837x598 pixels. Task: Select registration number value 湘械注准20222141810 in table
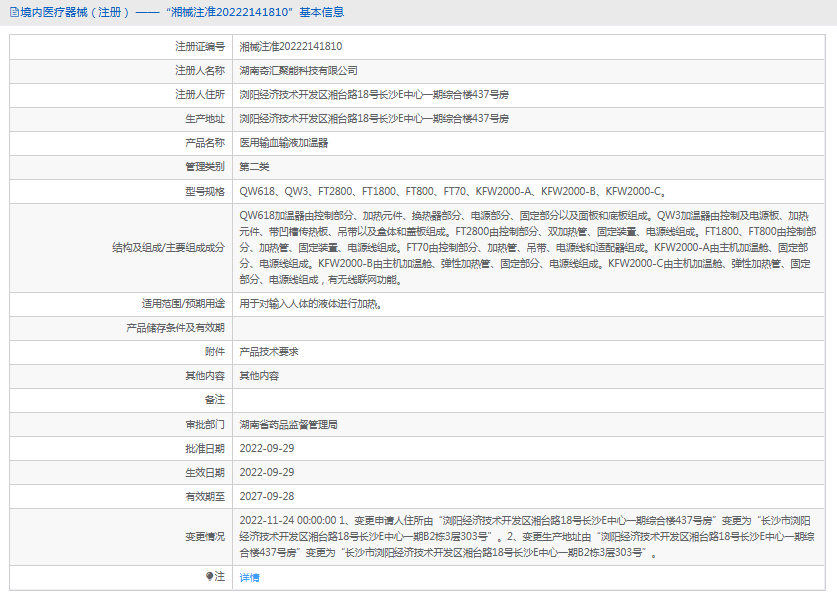tap(291, 46)
